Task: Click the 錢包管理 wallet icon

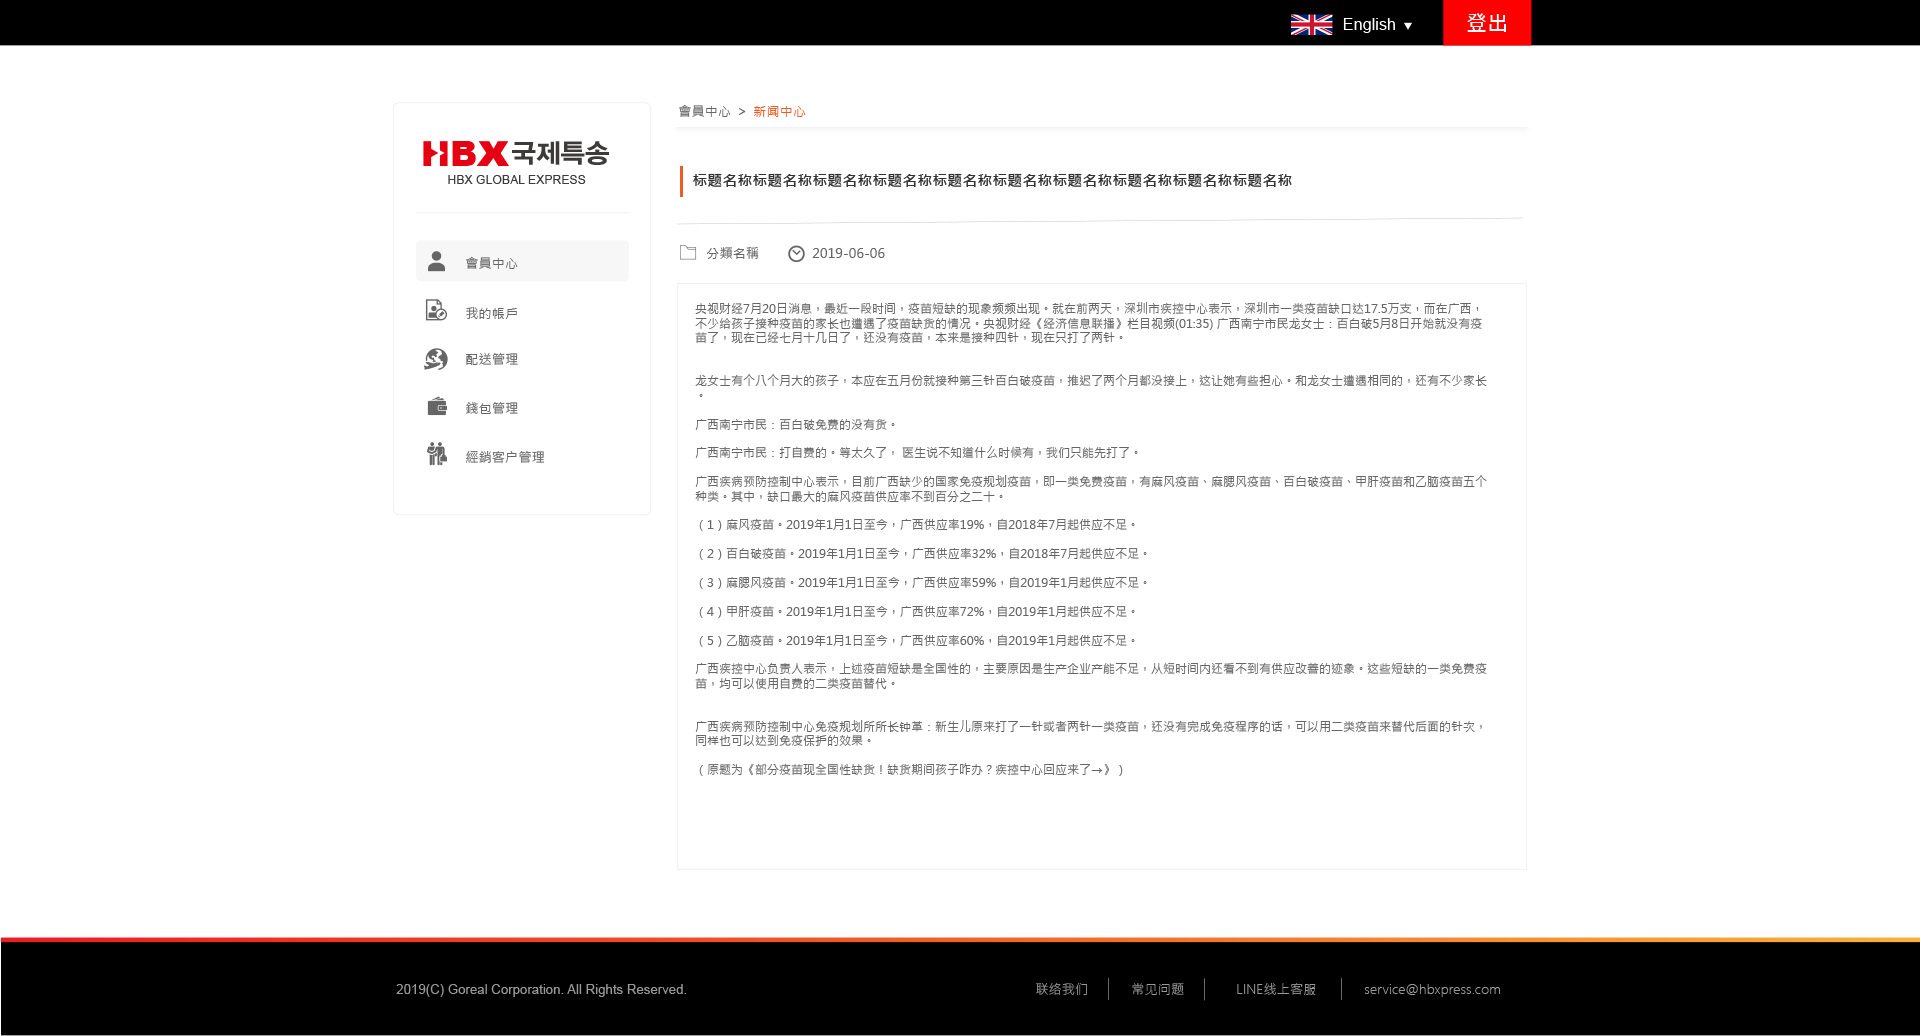Action: 436,407
